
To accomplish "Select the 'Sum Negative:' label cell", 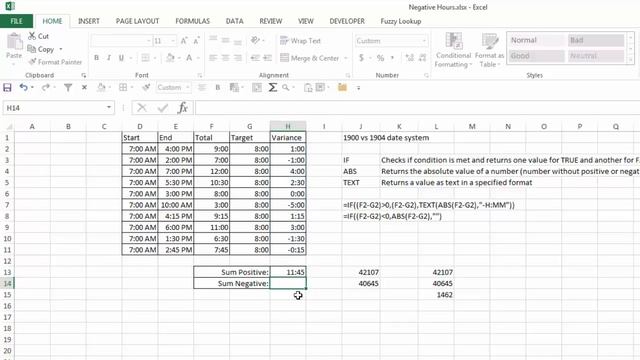I will click(231, 283).
